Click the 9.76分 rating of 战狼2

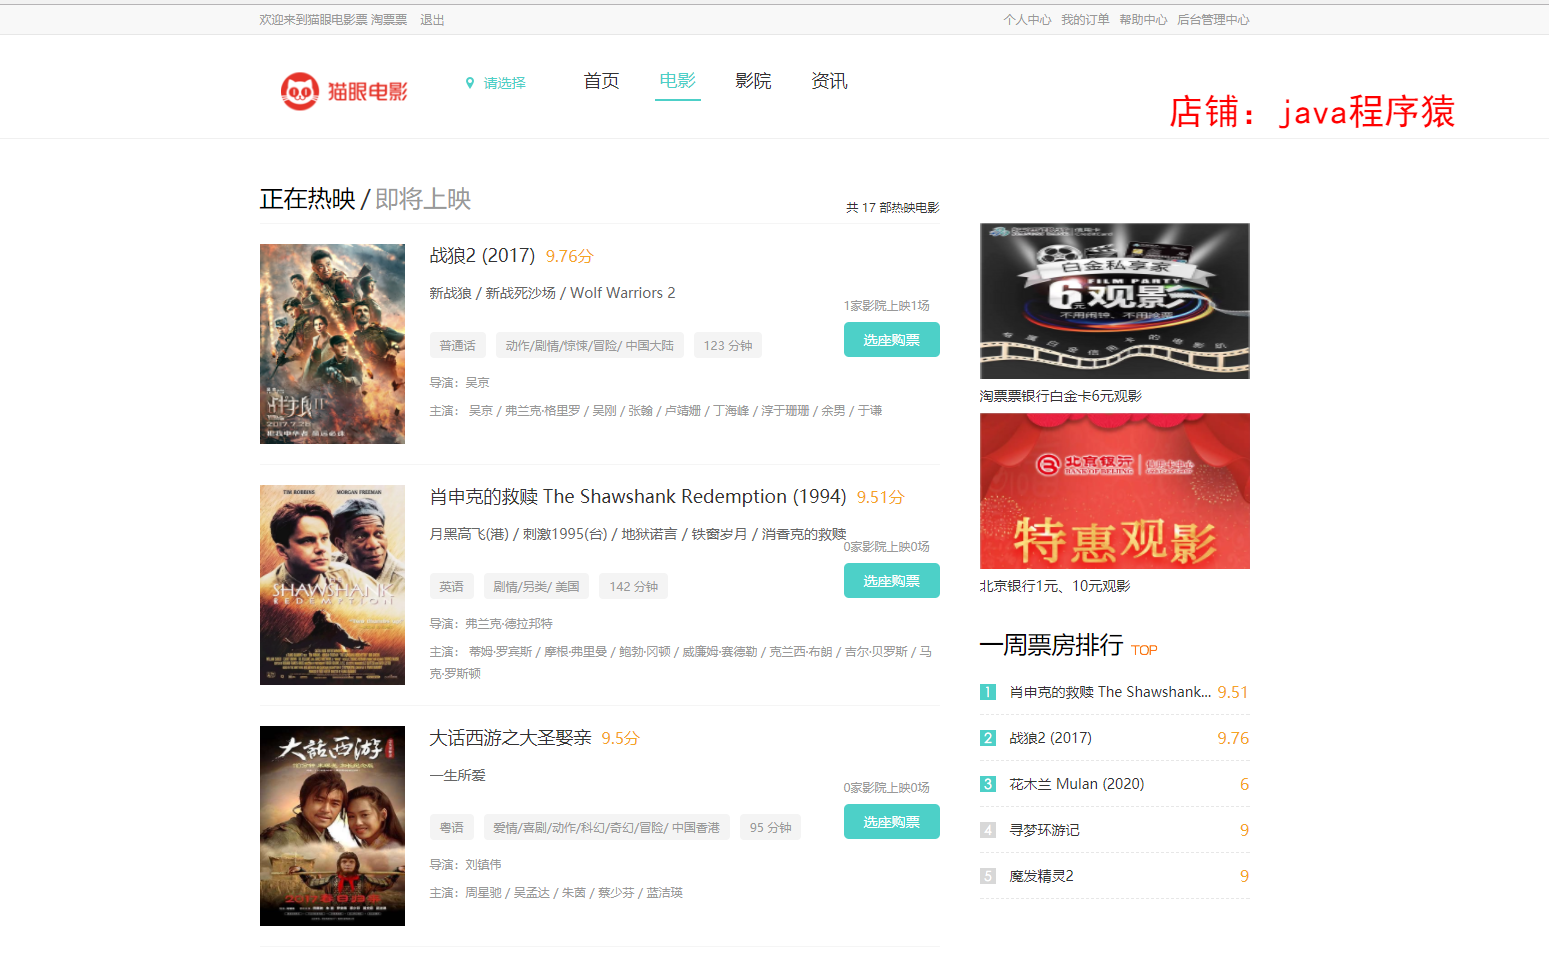[569, 257]
